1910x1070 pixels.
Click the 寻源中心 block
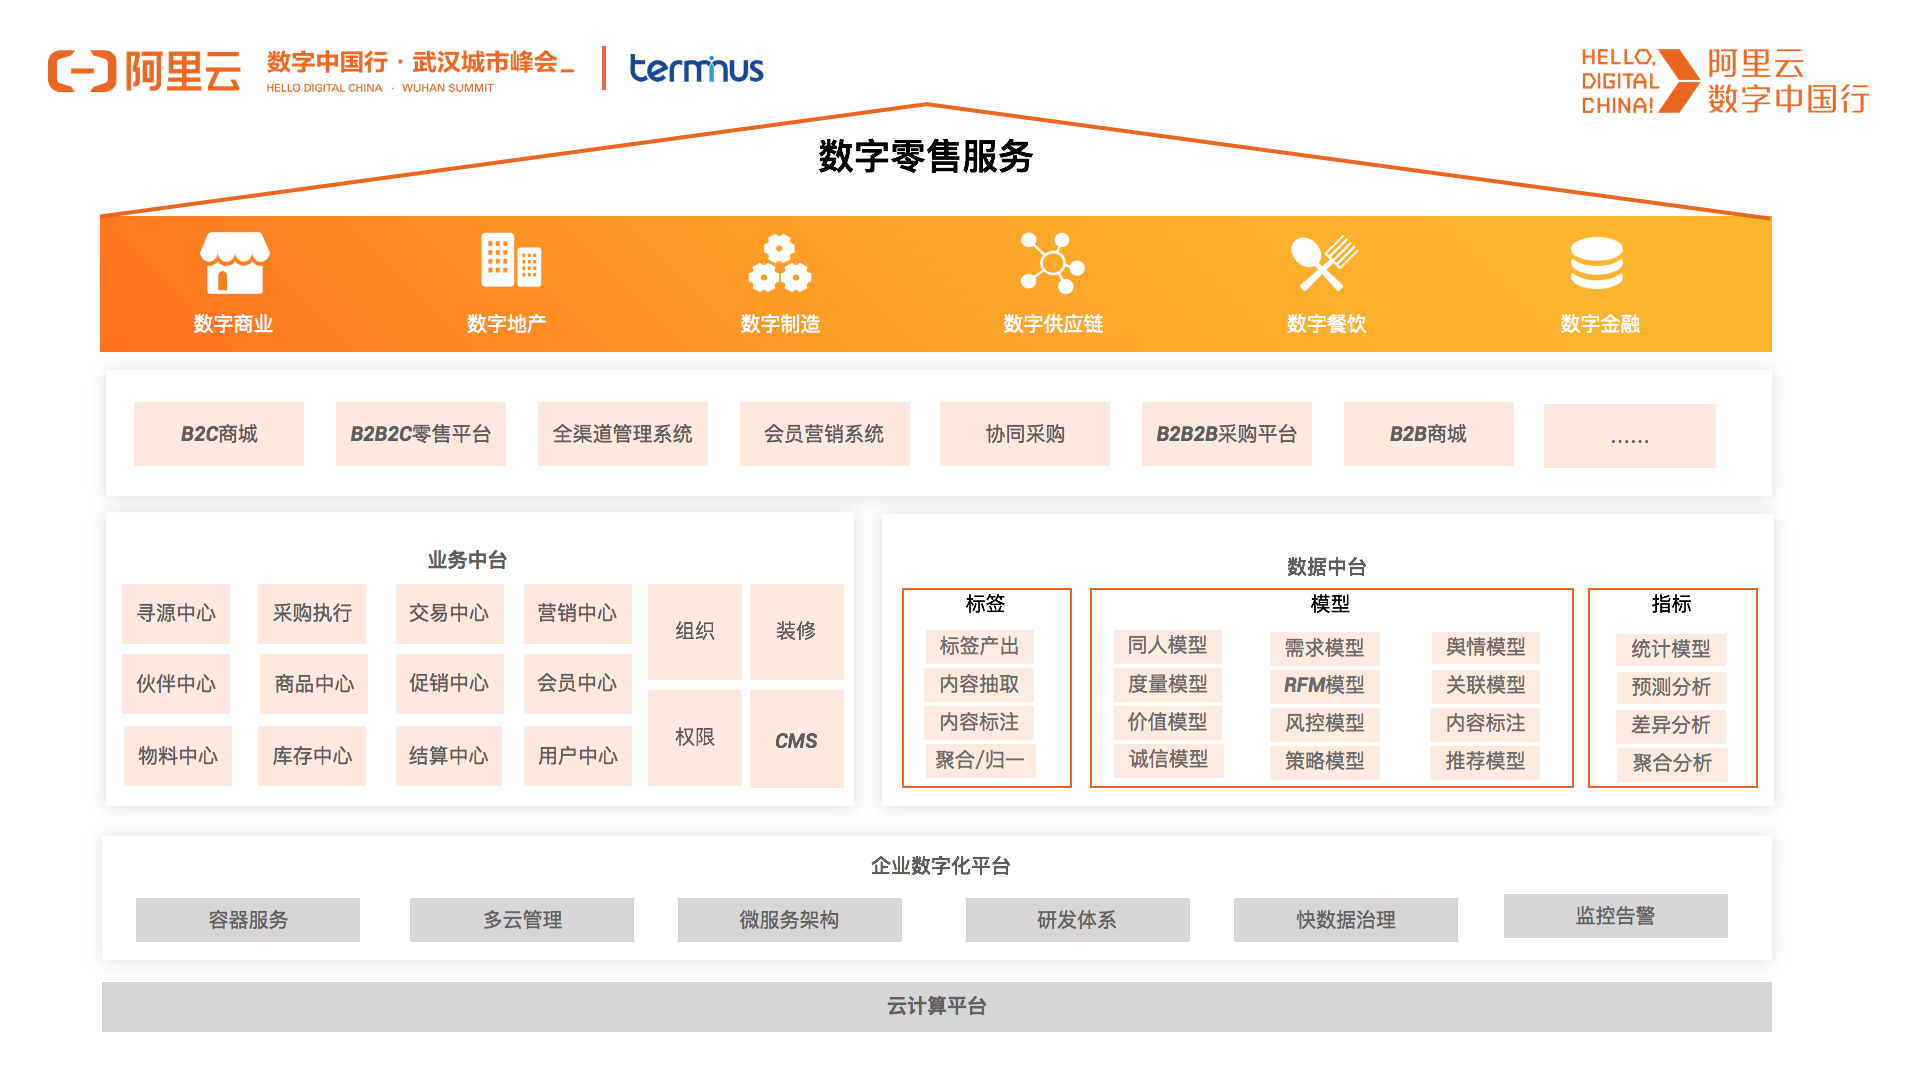(x=176, y=613)
